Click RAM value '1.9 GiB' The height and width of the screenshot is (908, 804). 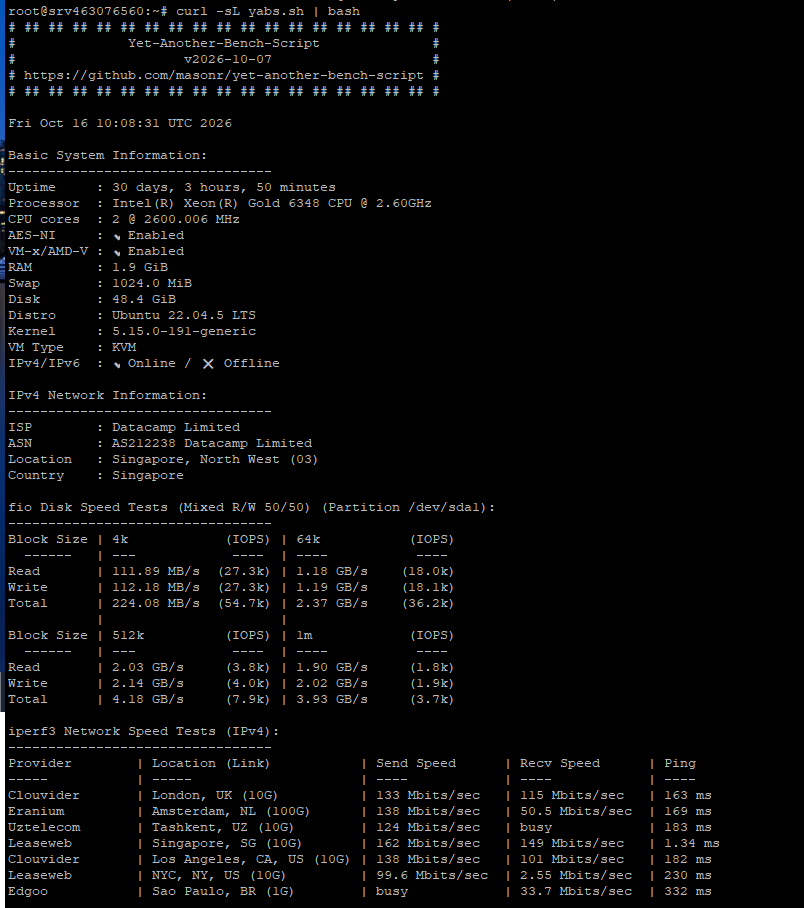point(140,267)
